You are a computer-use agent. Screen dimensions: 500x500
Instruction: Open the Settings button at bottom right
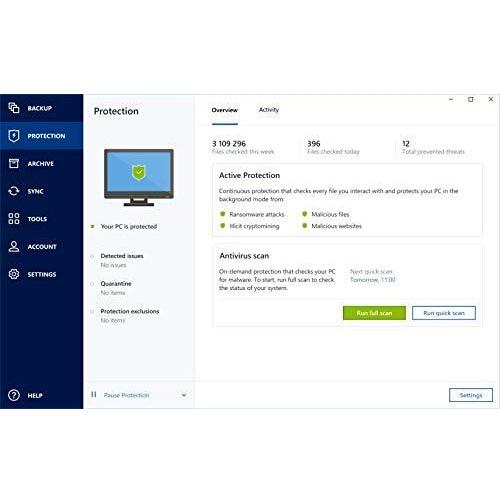click(x=471, y=395)
